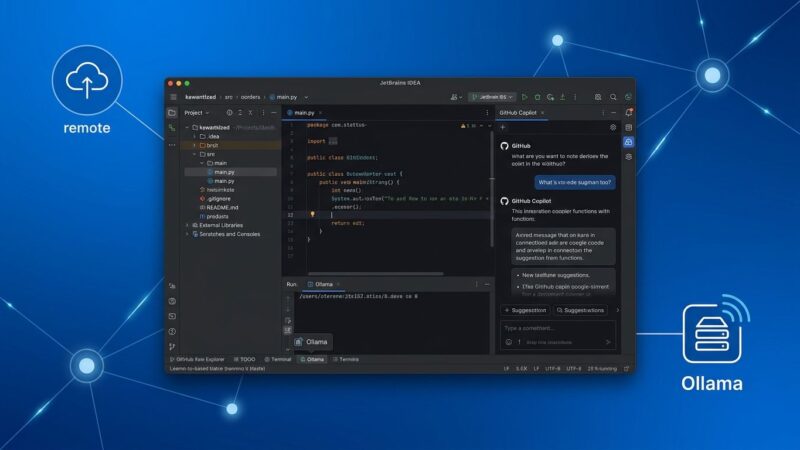Image resolution: width=800 pixels, height=450 pixels.
Task: Select the GitHub Copilot panel tab
Action: [x=518, y=113]
